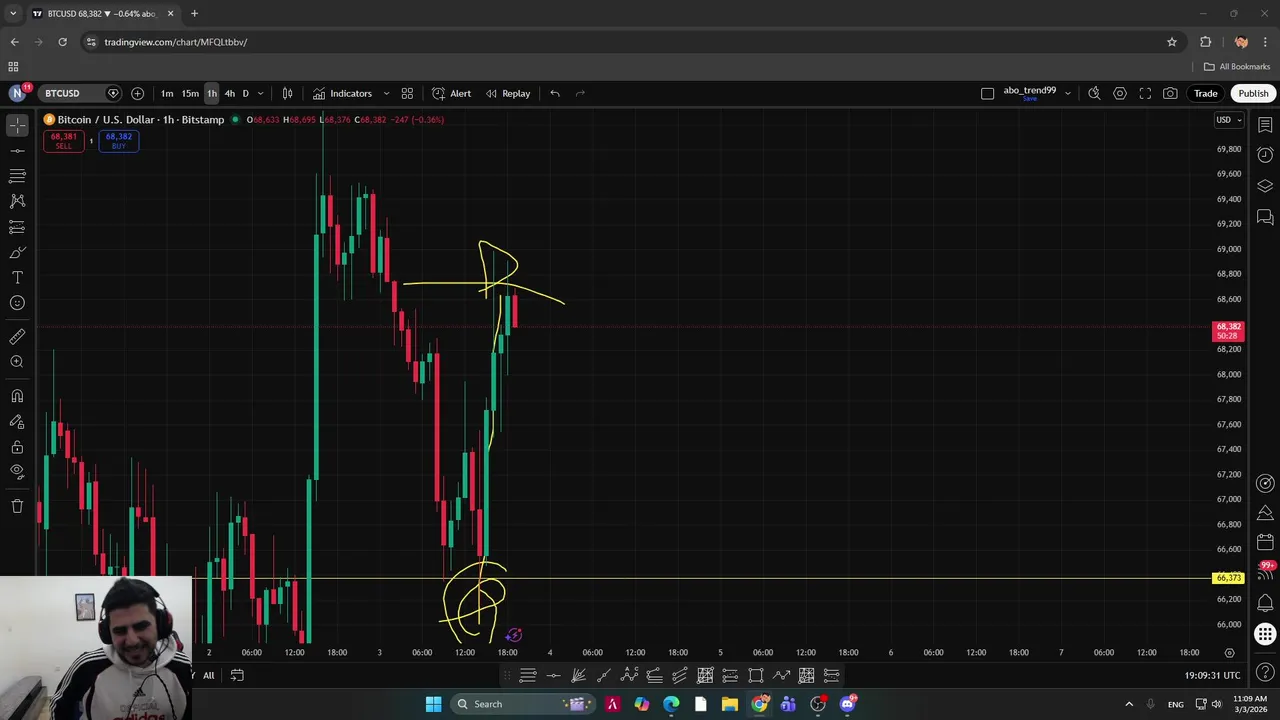Open forecasting and measurement tools

(17, 227)
